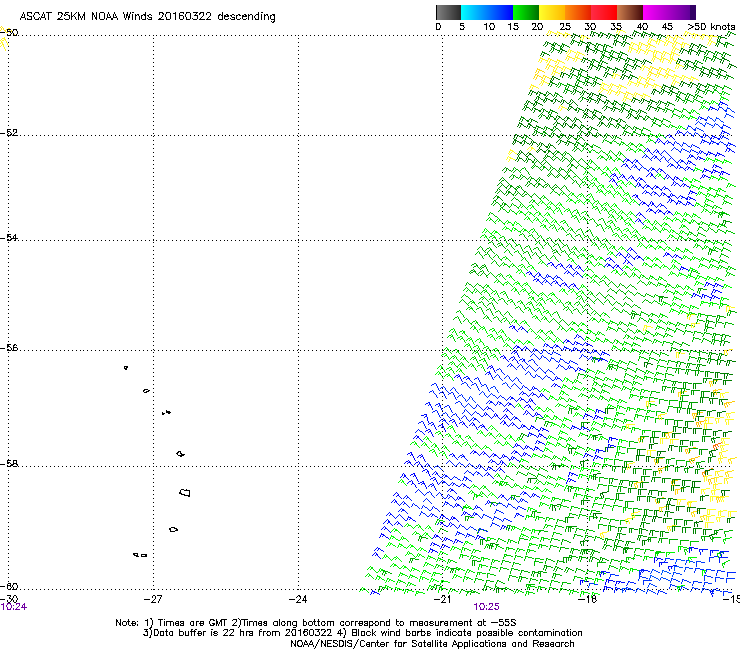Click the purple '10:25' time stamp
Image resolution: width=740 pixels, height=650 pixels.
tap(487, 607)
